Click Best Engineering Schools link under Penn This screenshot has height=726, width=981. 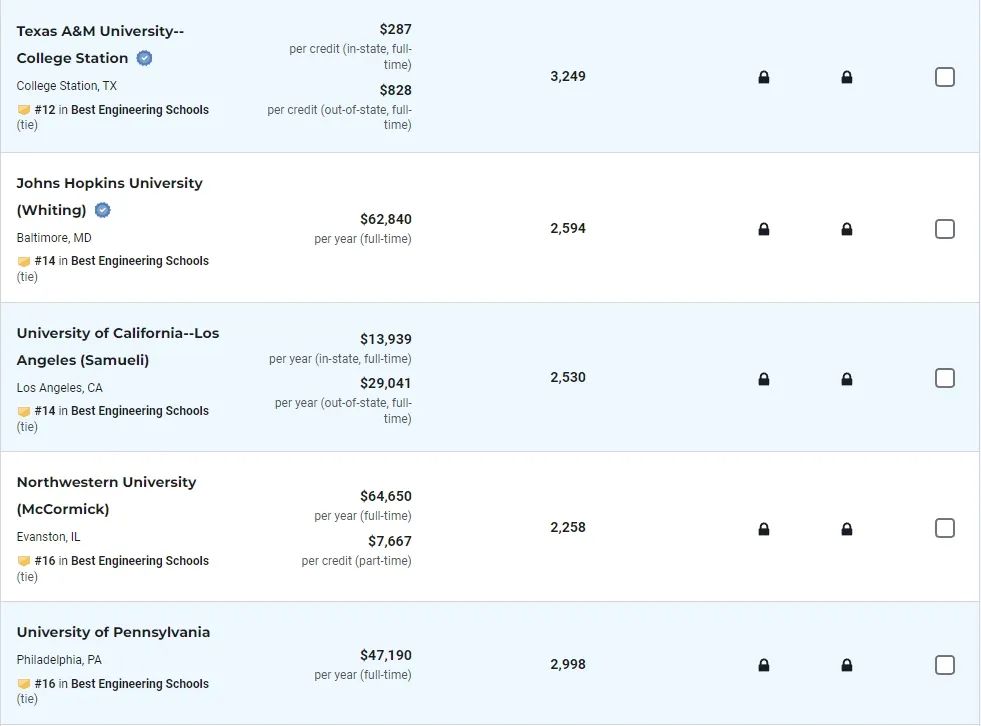140,683
